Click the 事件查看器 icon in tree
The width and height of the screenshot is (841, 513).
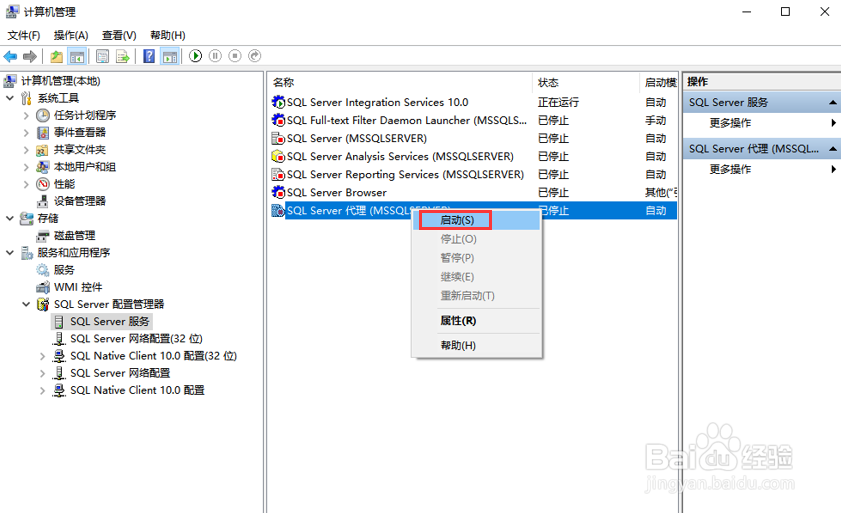43,133
